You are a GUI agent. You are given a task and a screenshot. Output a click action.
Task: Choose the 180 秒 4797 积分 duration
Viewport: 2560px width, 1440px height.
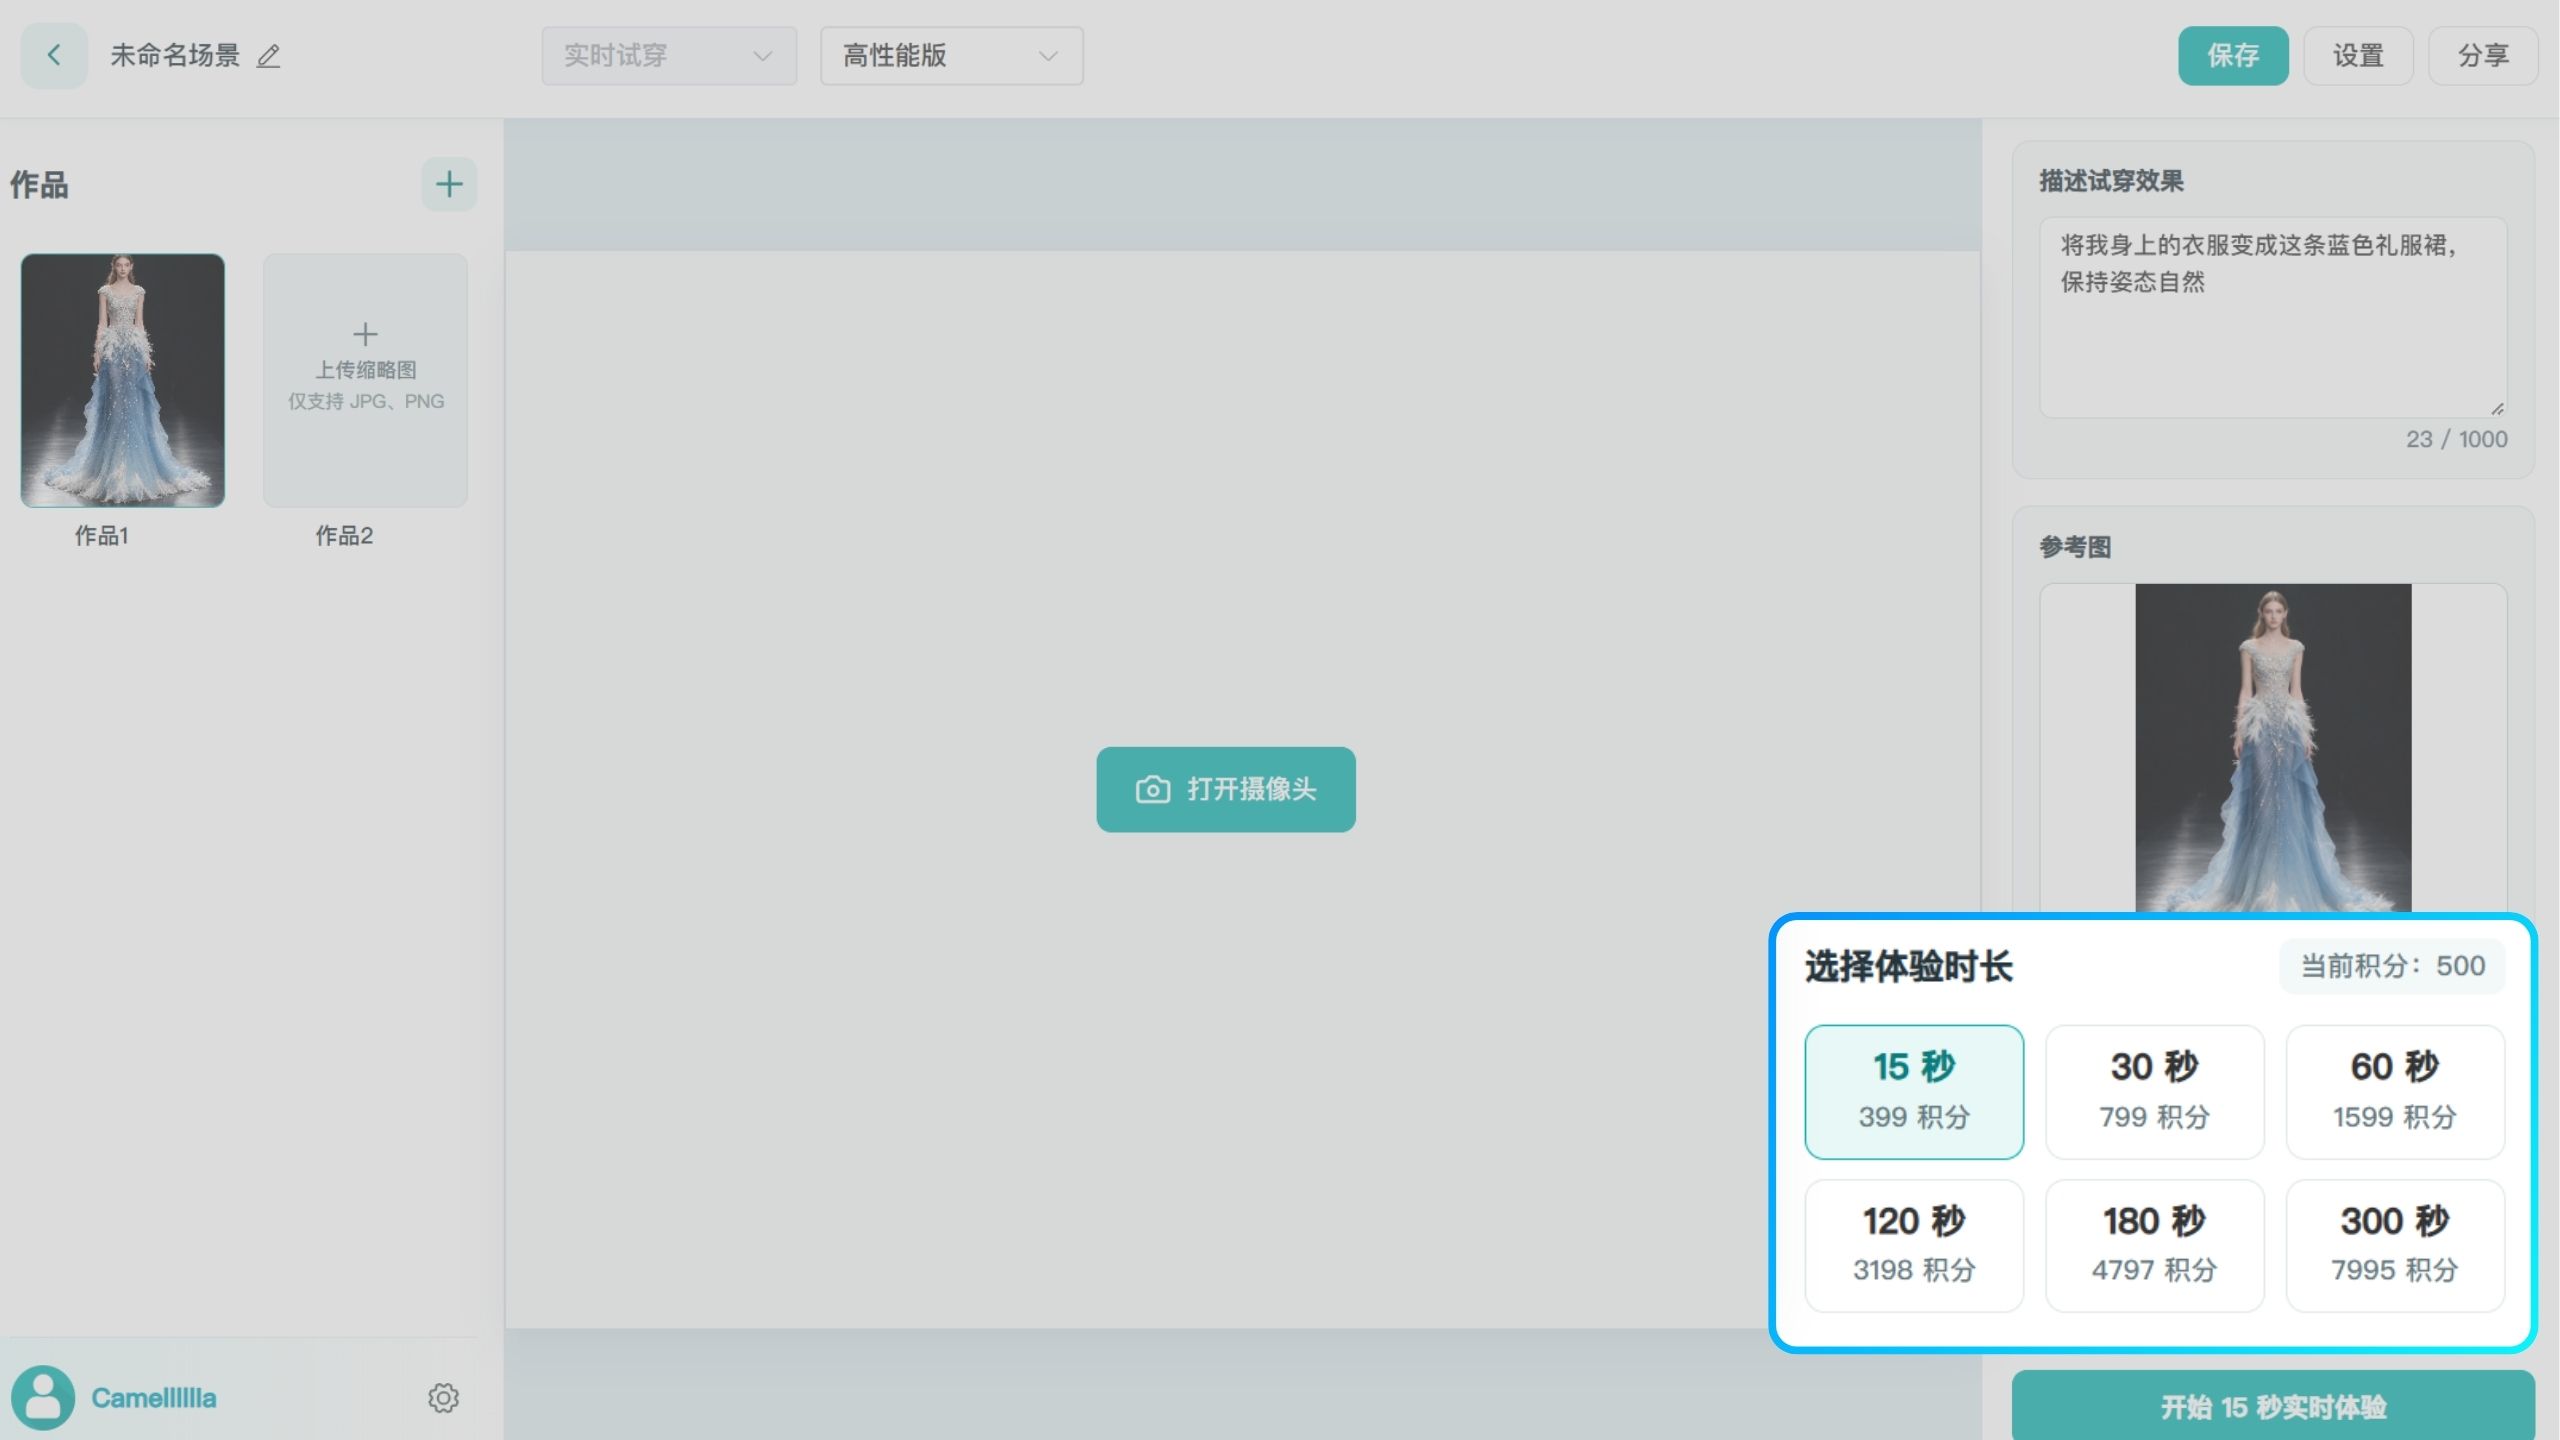click(x=2155, y=1246)
